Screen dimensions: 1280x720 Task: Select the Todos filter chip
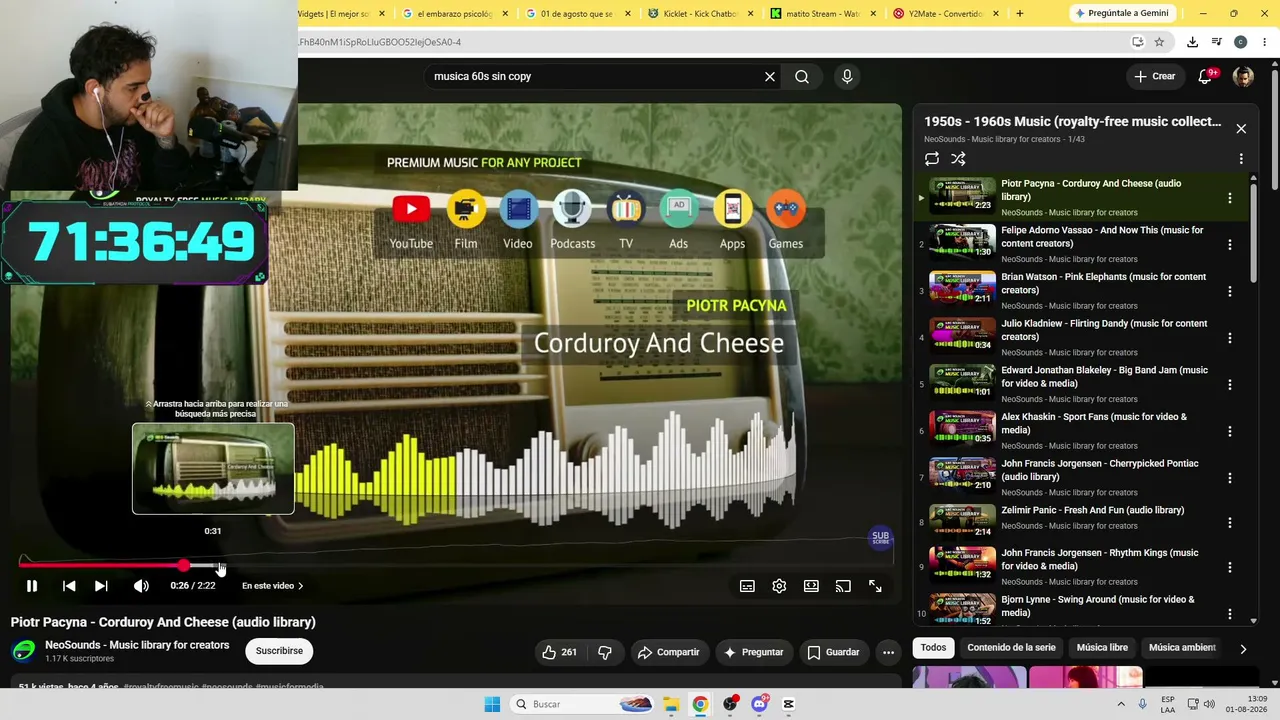pyautogui.click(x=933, y=648)
